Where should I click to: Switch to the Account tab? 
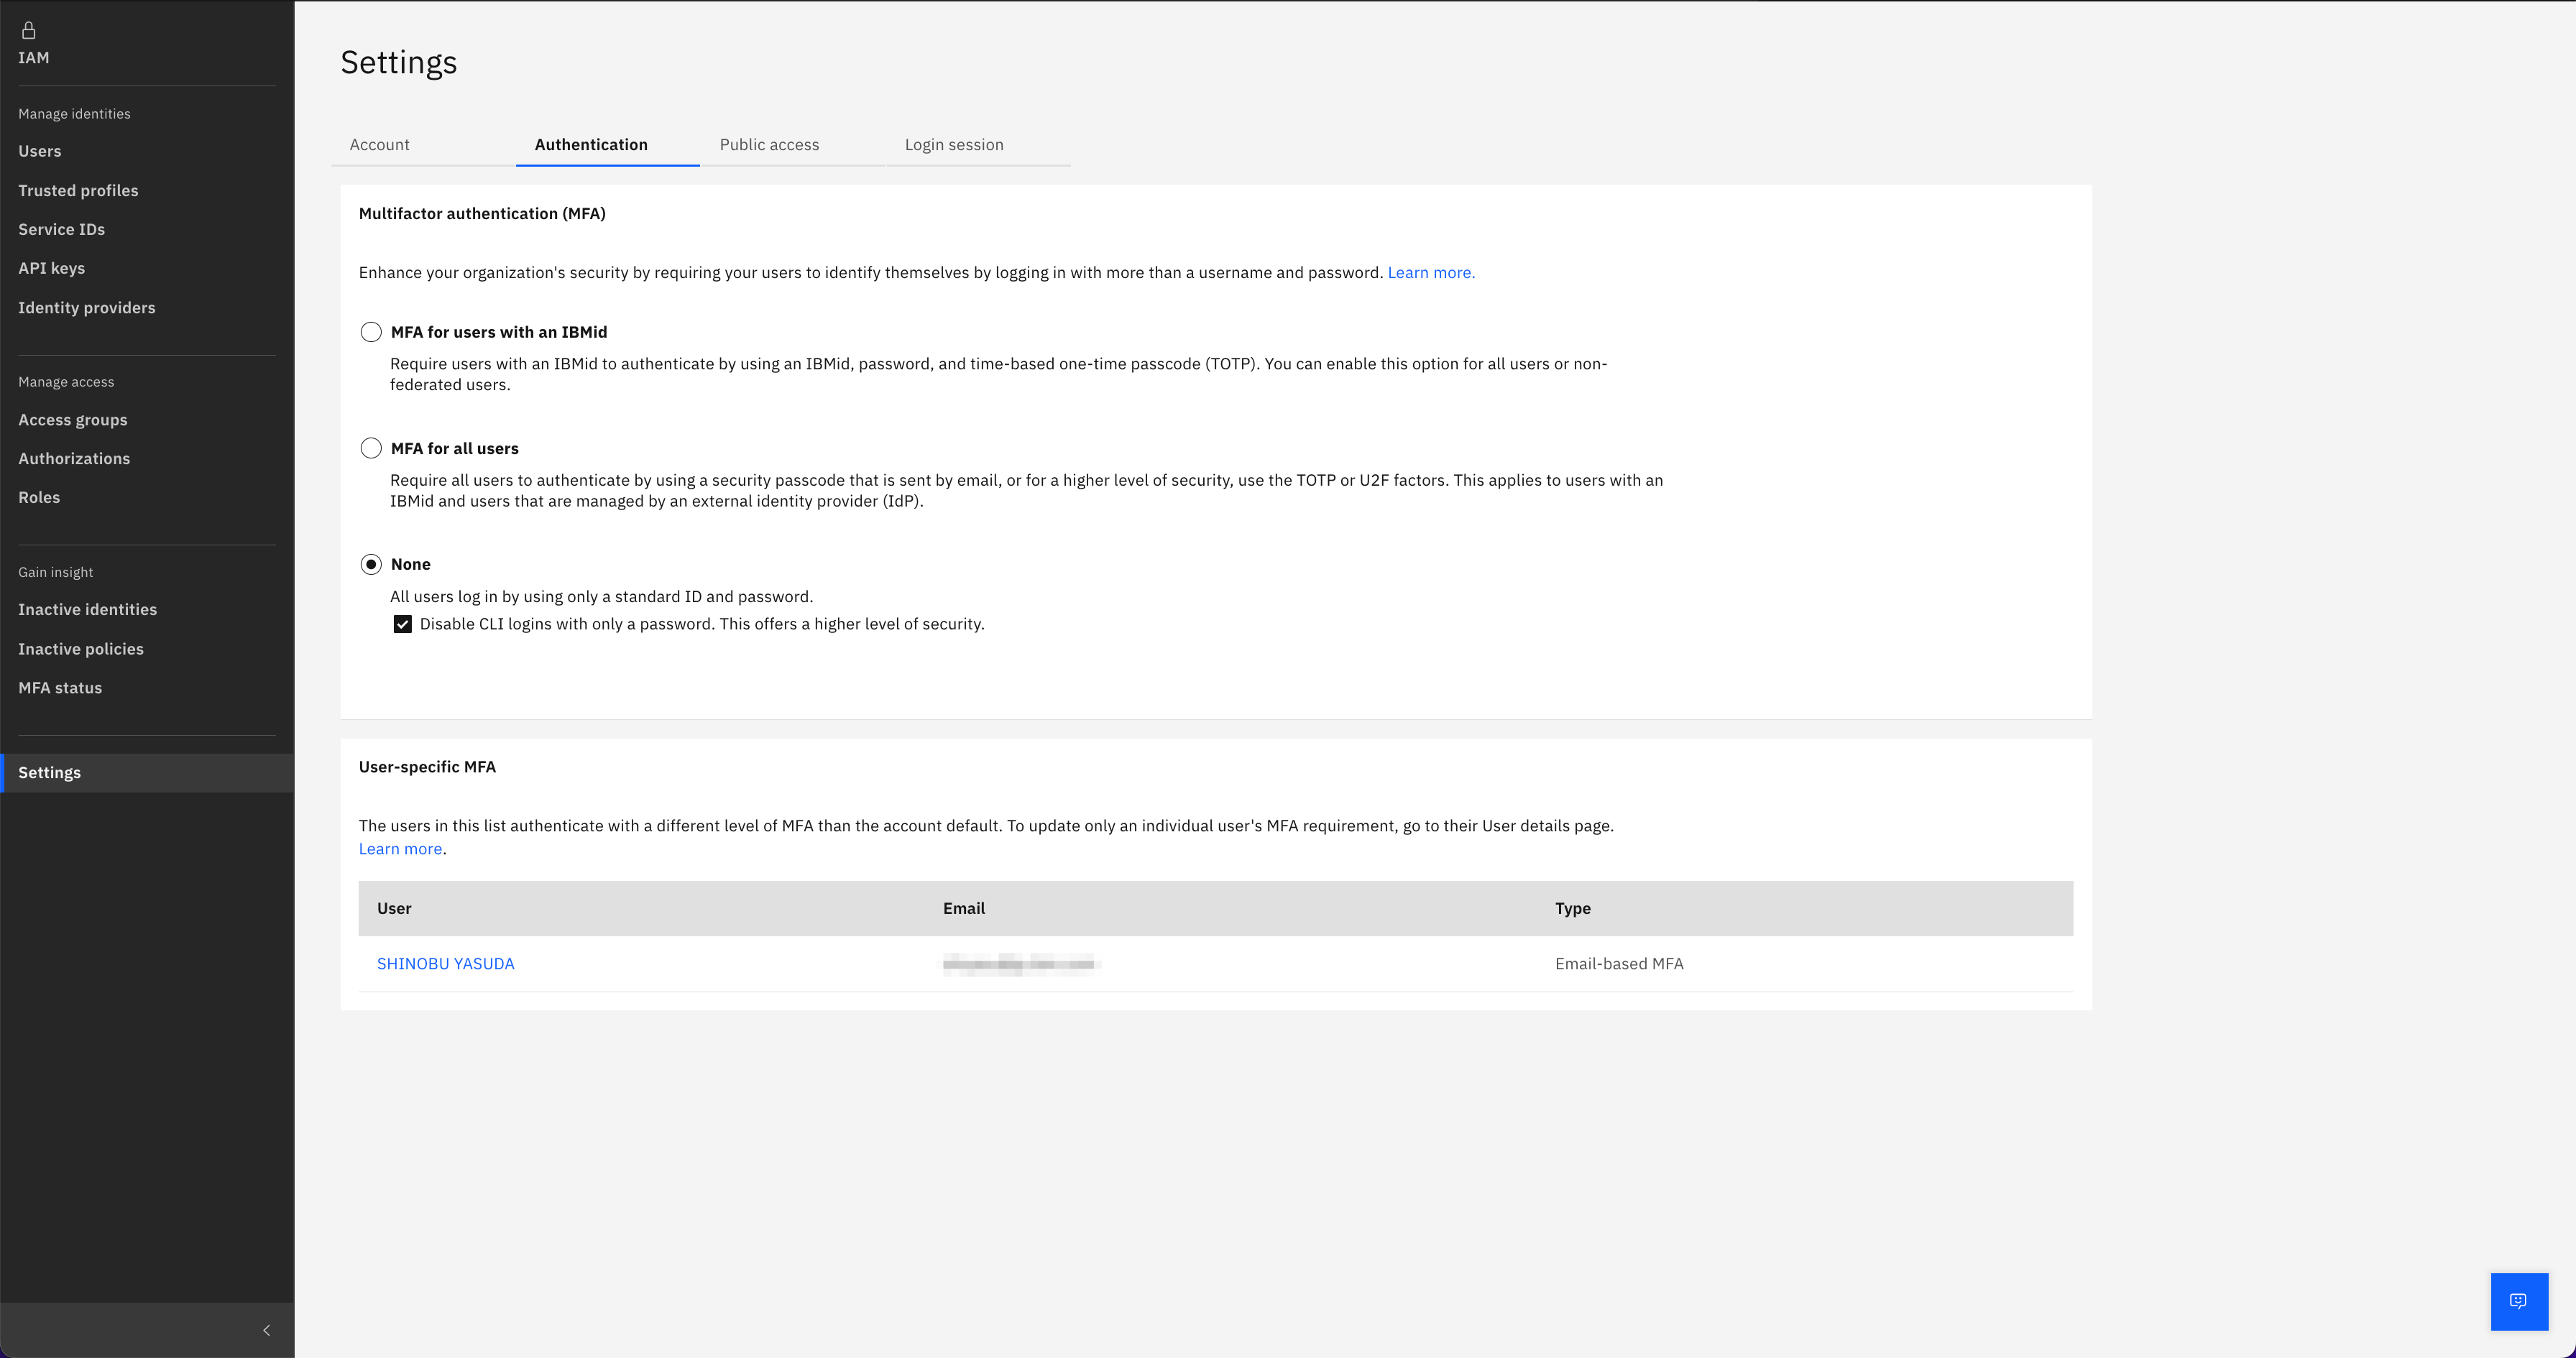(379, 144)
